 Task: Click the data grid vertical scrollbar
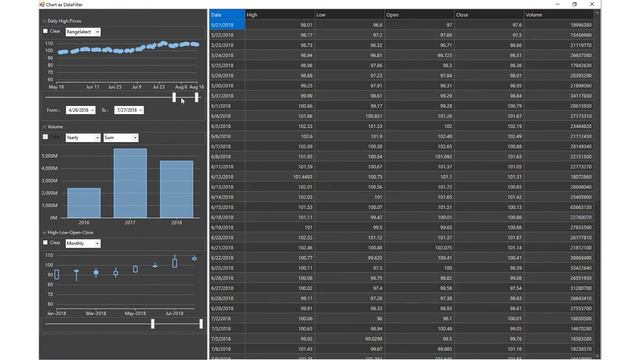pos(597,184)
